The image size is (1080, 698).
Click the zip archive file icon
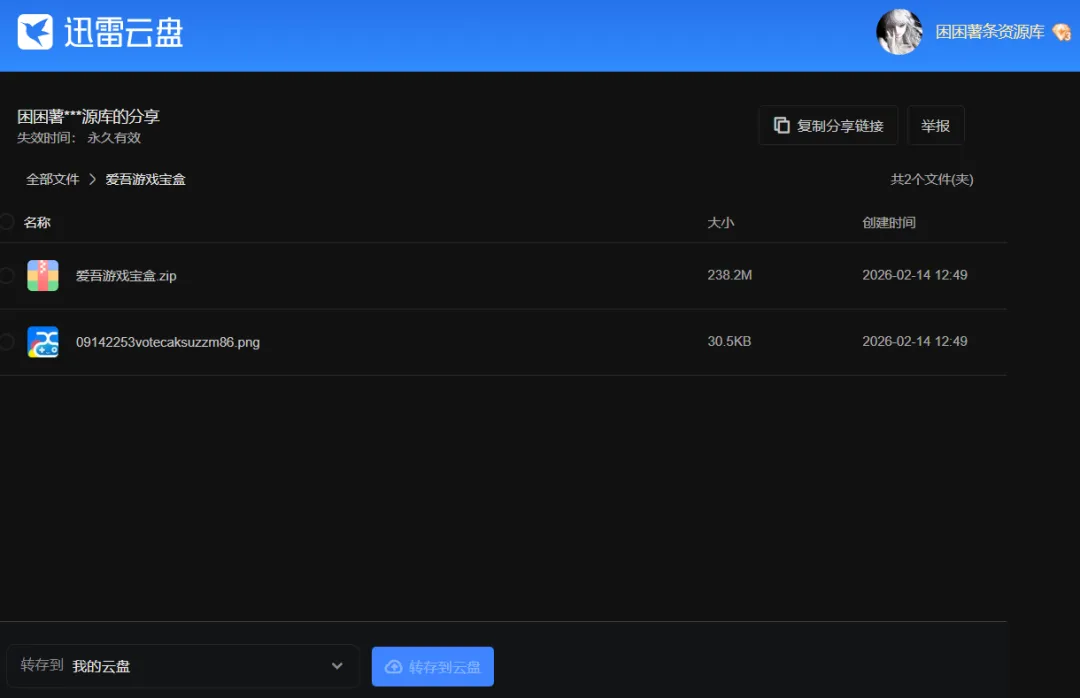(43, 276)
